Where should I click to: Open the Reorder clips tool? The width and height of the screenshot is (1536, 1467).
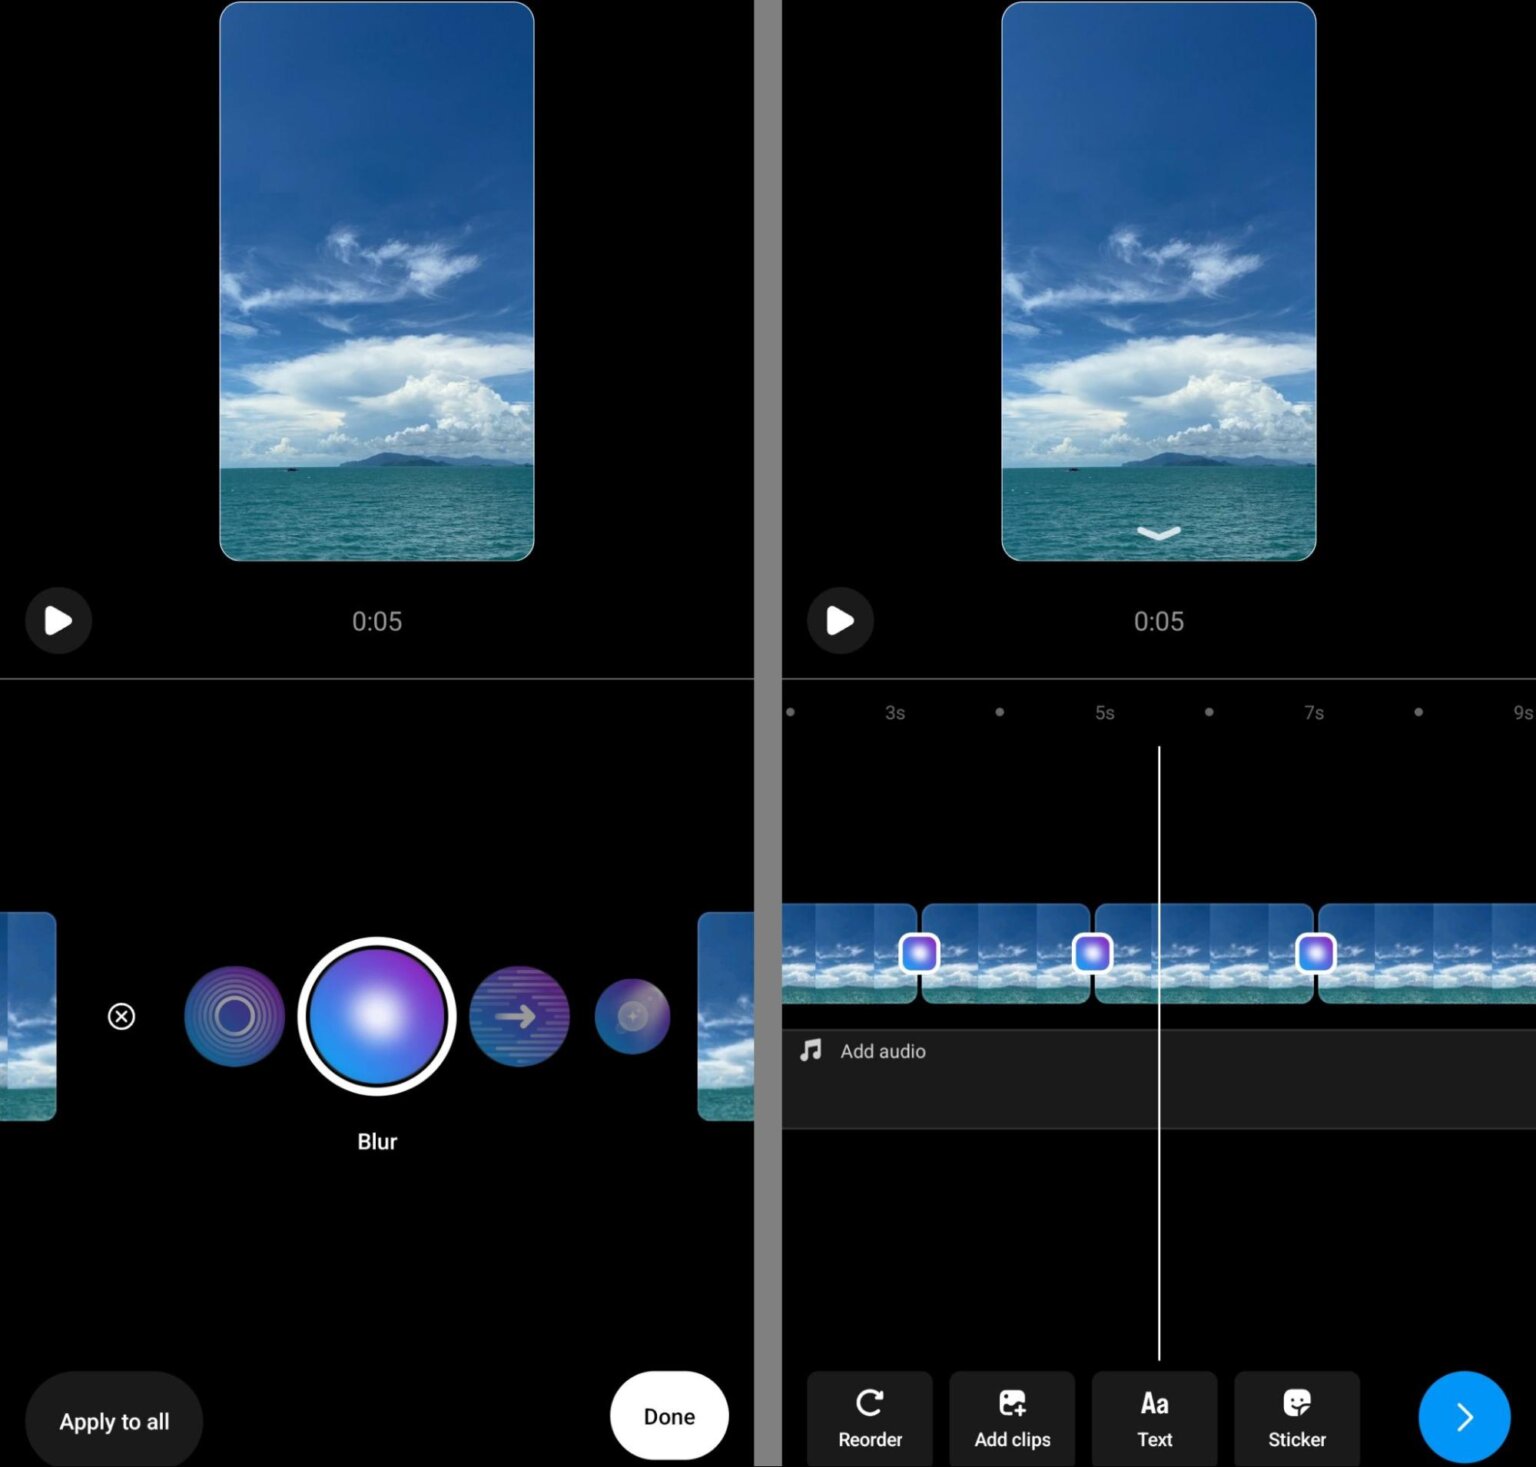tap(870, 1419)
